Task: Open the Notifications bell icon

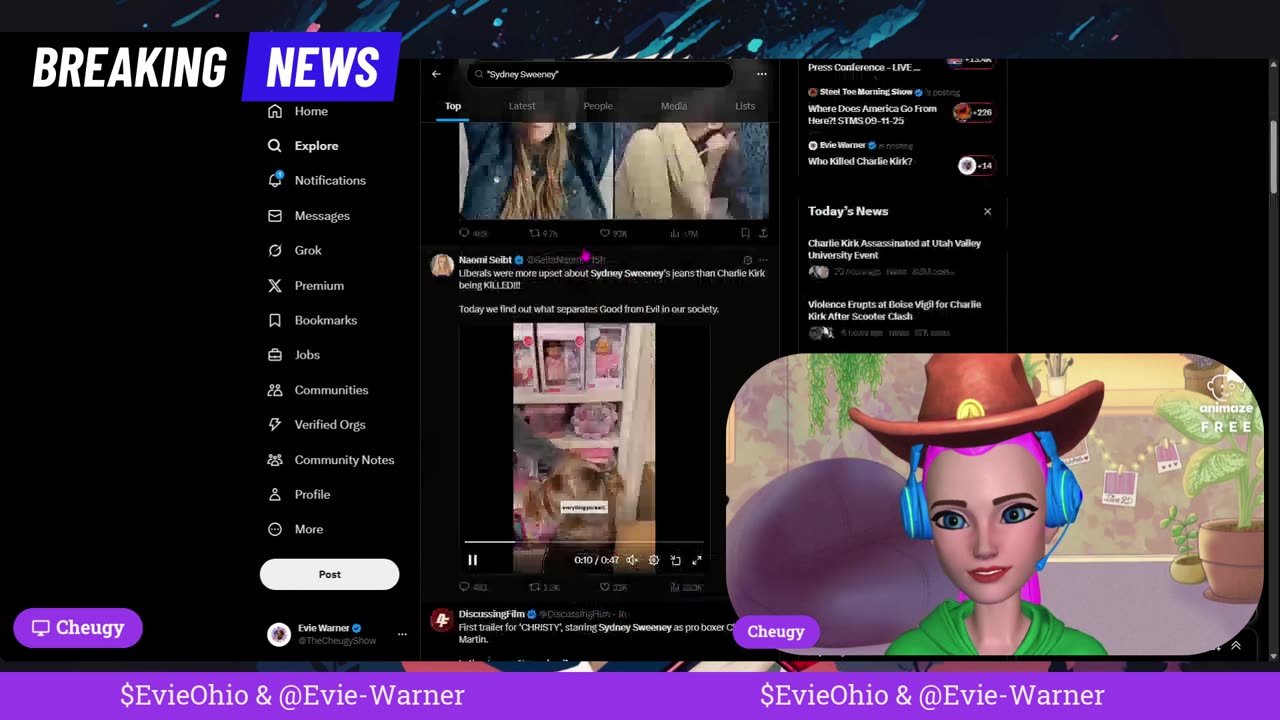Action: click(275, 180)
